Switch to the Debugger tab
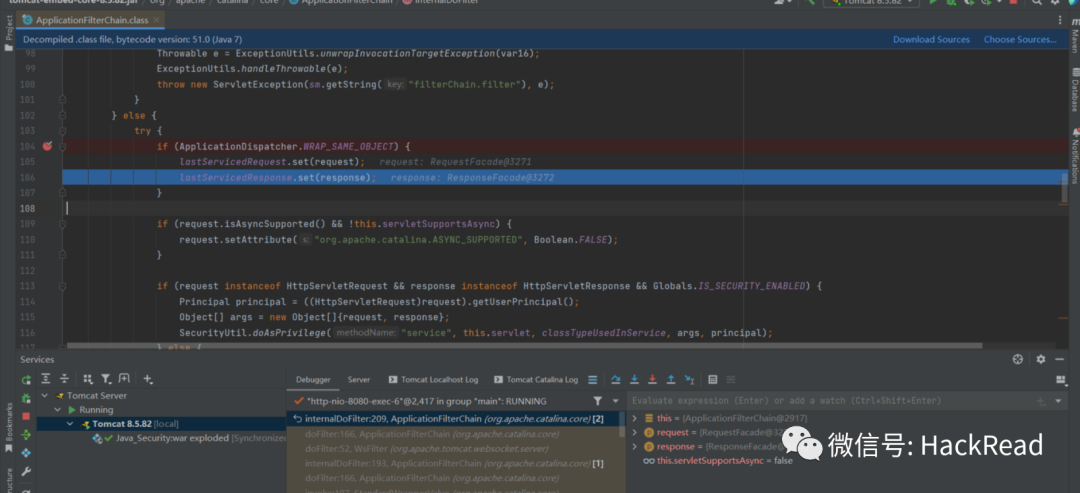The width and height of the screenshot is (1080, 493). pos(313,379)
